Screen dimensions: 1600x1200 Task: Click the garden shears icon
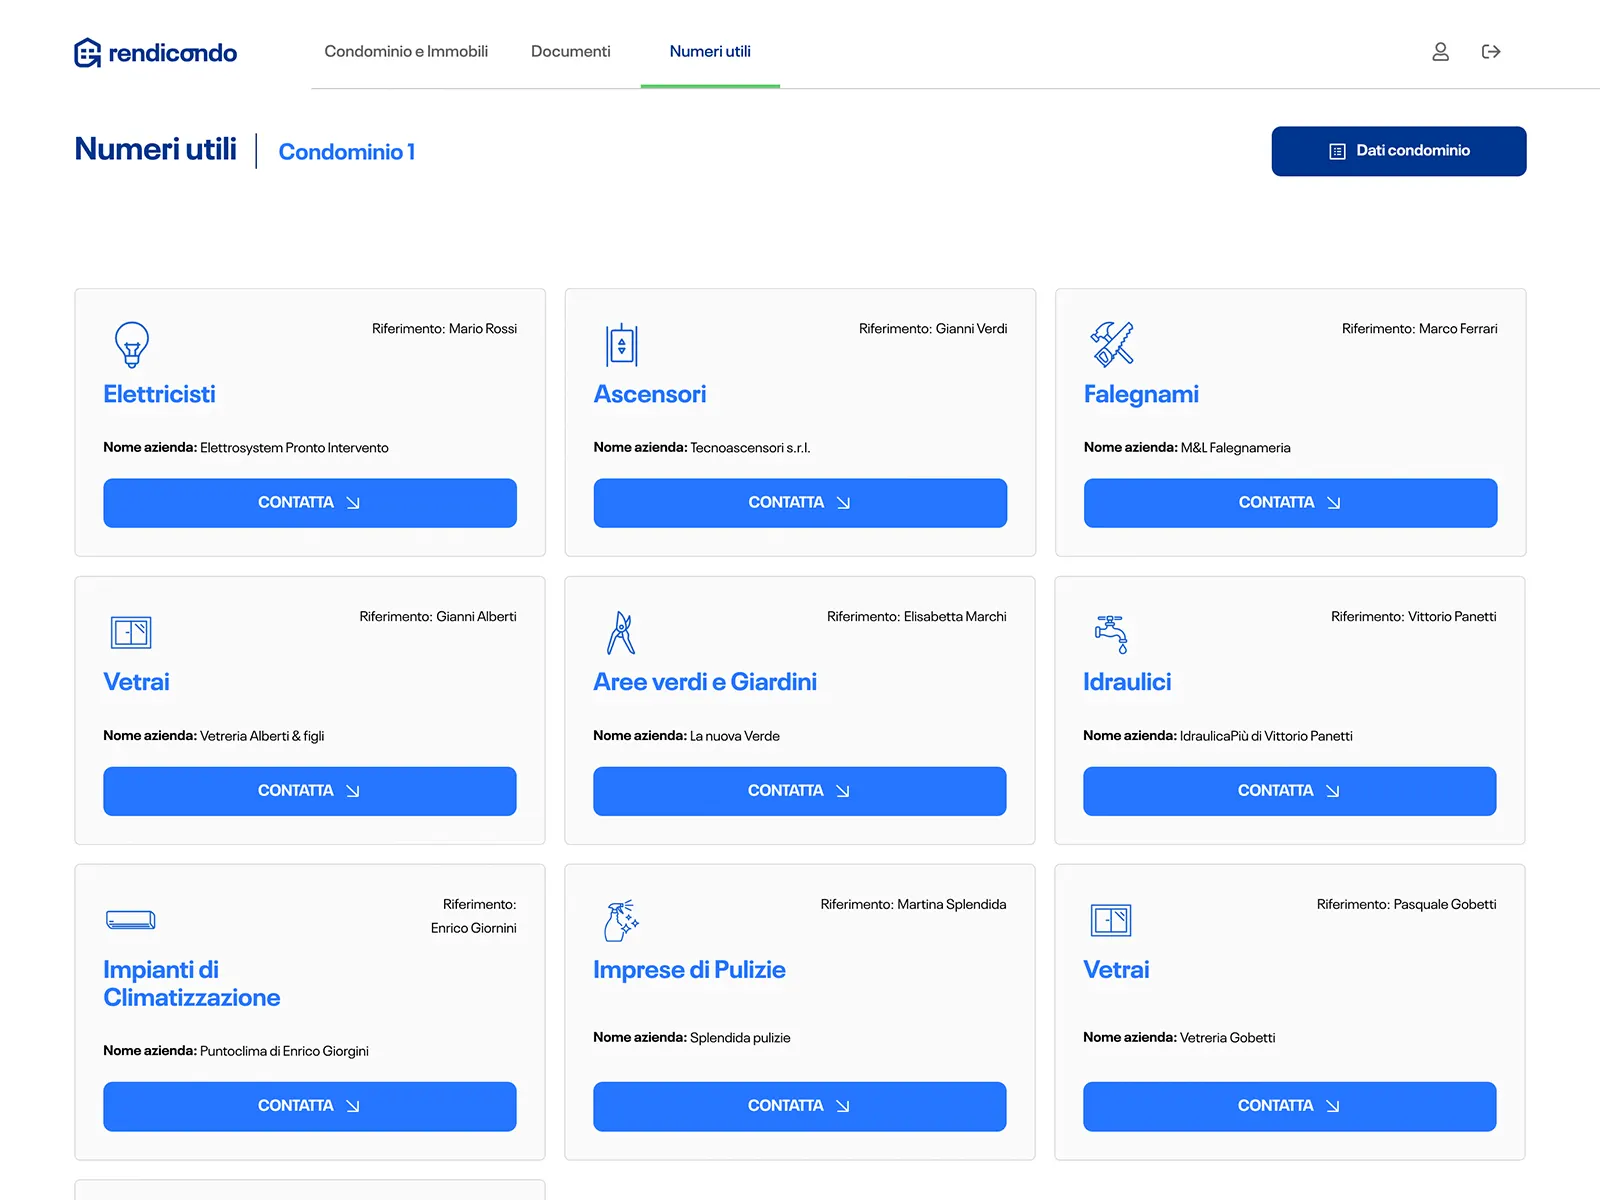coord(621,633)
